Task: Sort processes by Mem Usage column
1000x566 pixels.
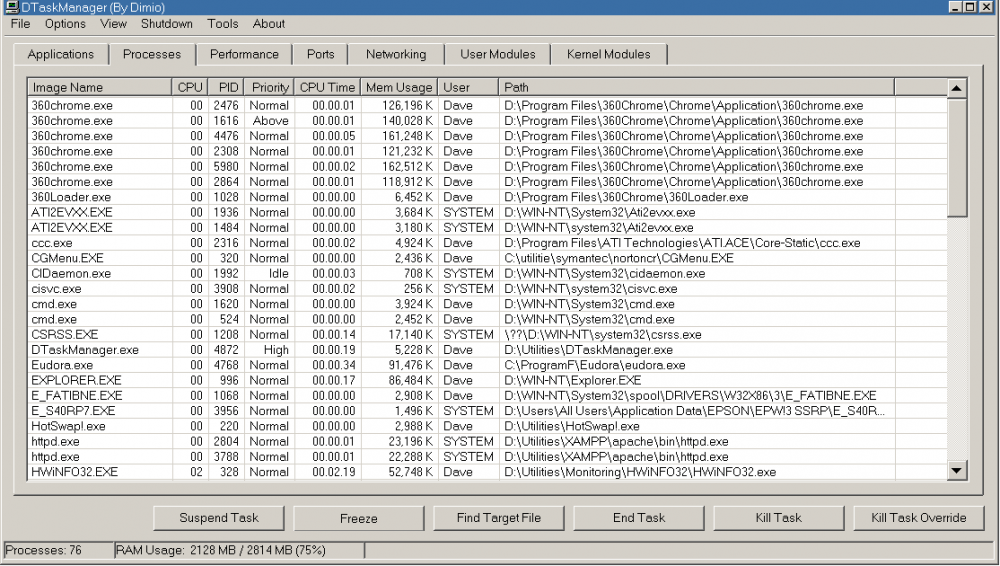Action: 399,87
